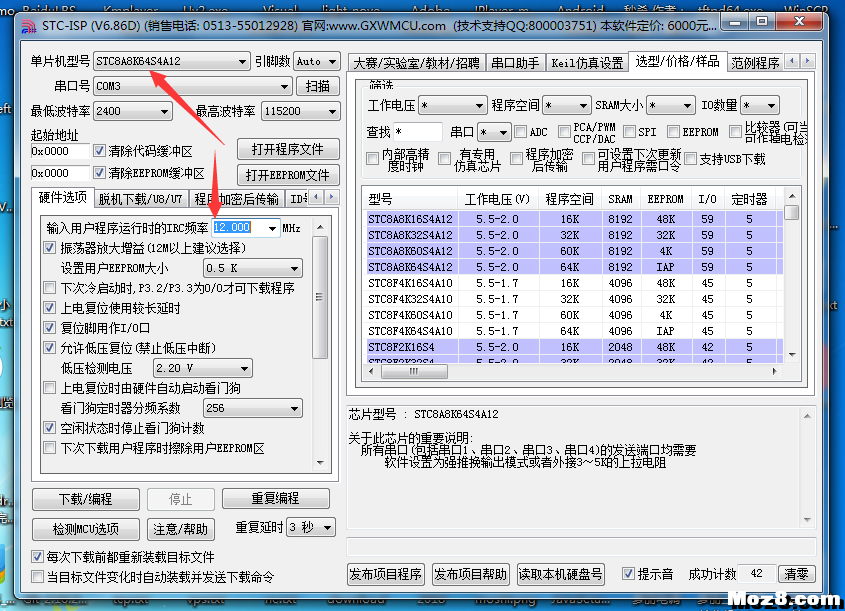The width and height of the screenshot is (845, 611).
Task: Click the chip table vertical scrollbar
Action: (792, 275)
